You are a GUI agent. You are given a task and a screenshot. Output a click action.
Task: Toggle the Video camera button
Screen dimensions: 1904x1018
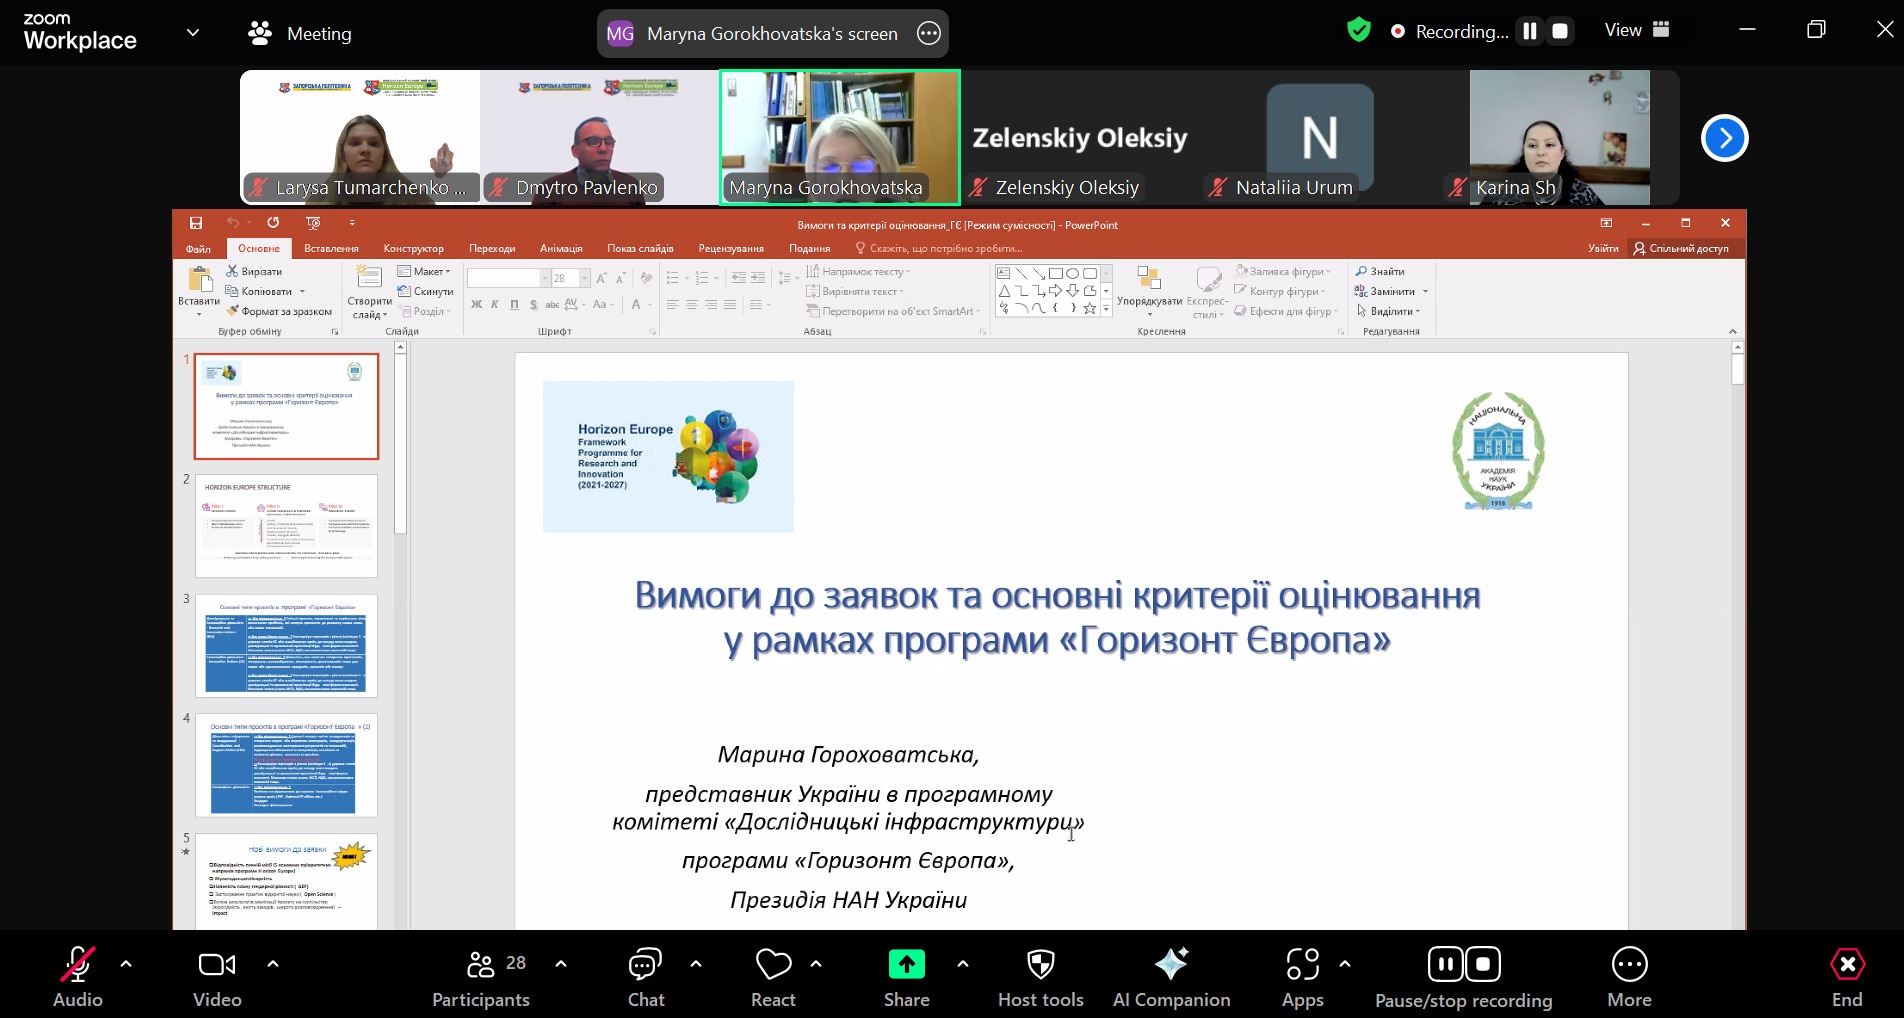[217, 966]
